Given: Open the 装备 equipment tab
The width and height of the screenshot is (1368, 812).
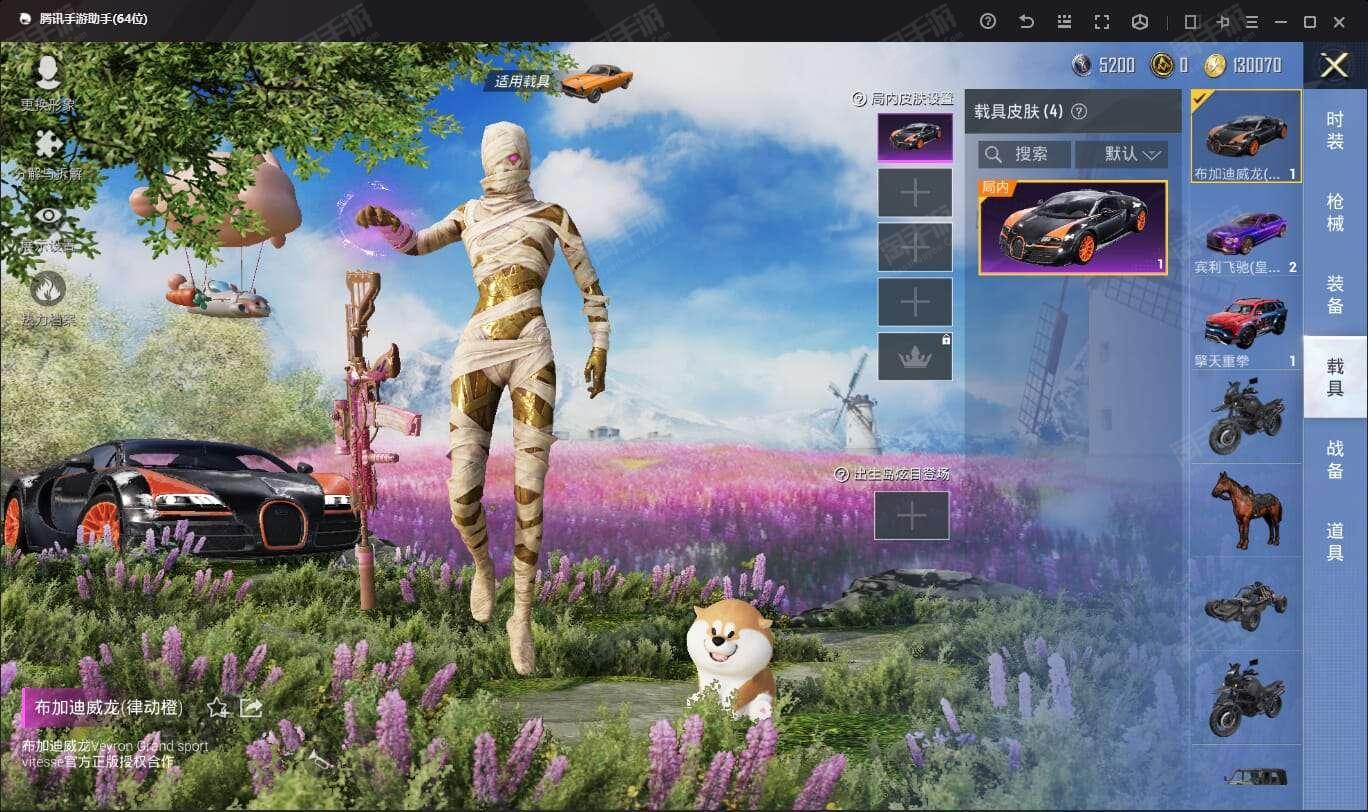Looking at the screenshot, I should (1335, 294).
